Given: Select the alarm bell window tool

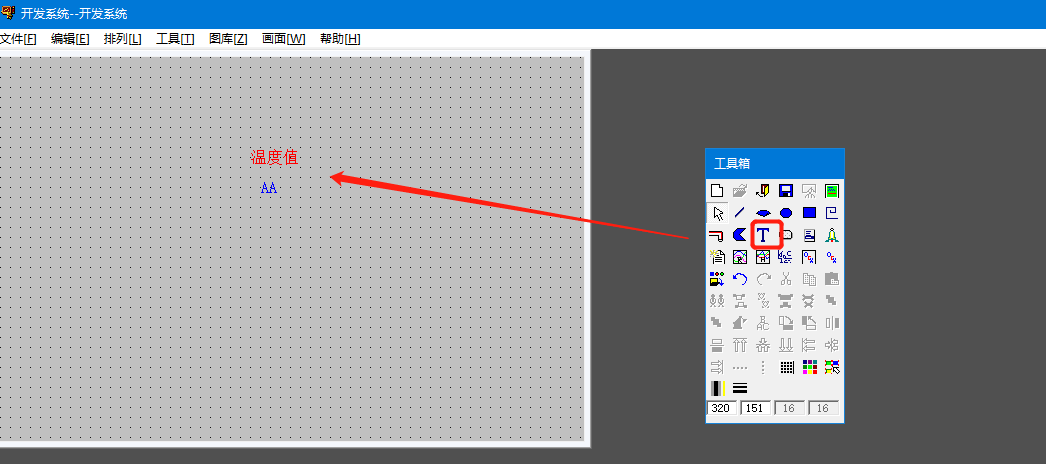Looking at the screenshot, I should click(x=831, y=235).
